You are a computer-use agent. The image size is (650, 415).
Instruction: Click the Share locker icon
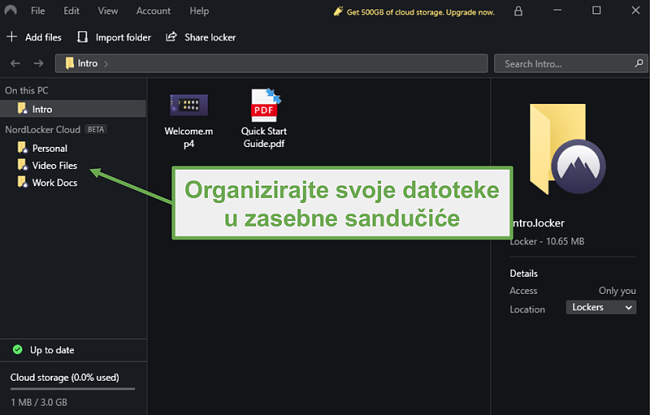tap(171, 36)
